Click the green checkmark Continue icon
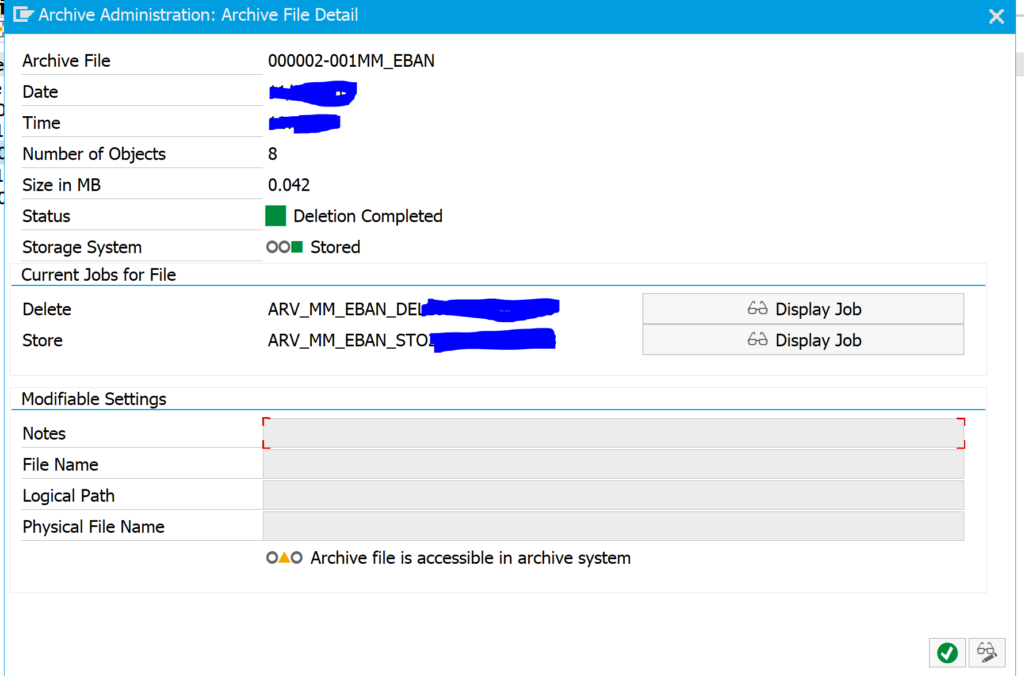The height and width of the screenshot is (676, 1024). (x=946, y=652)
